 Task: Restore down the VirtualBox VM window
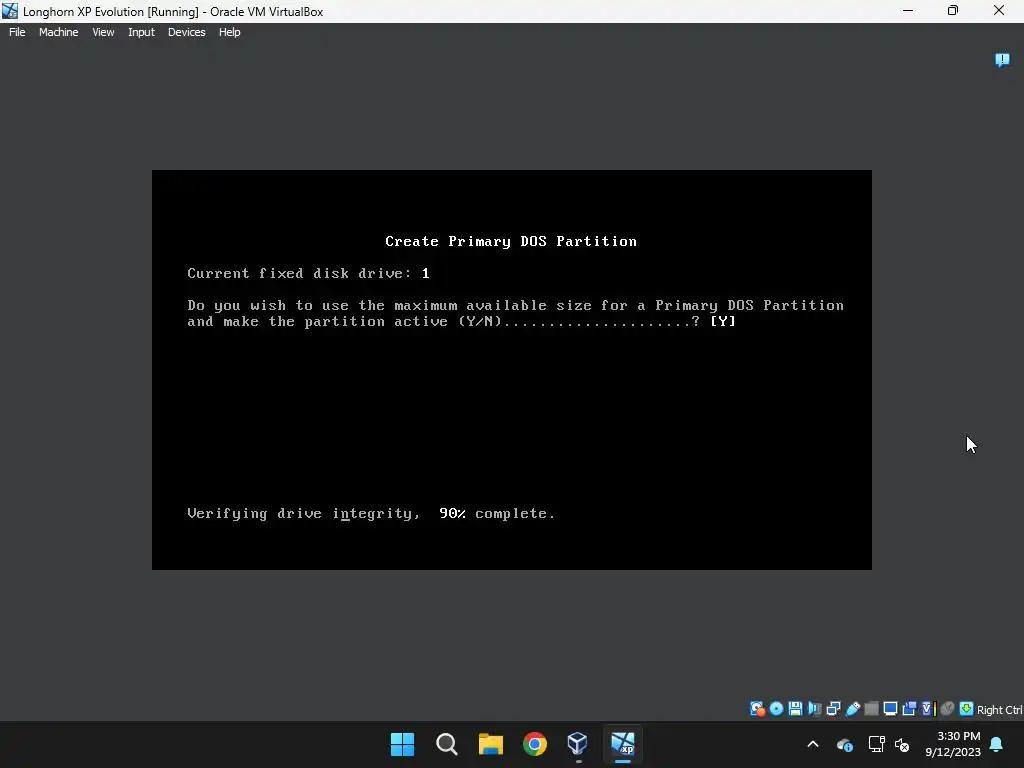click(x=953, y=11)
